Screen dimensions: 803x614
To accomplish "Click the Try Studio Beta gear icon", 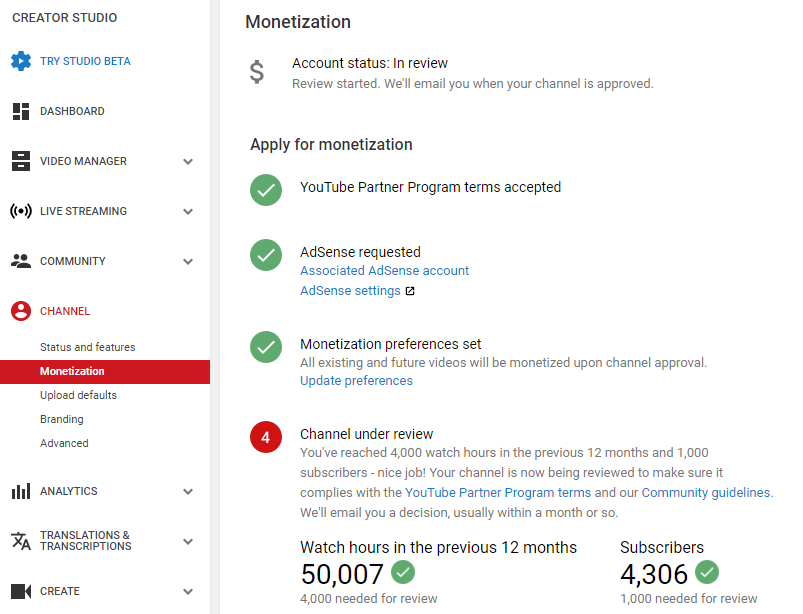I will (21, 61).
